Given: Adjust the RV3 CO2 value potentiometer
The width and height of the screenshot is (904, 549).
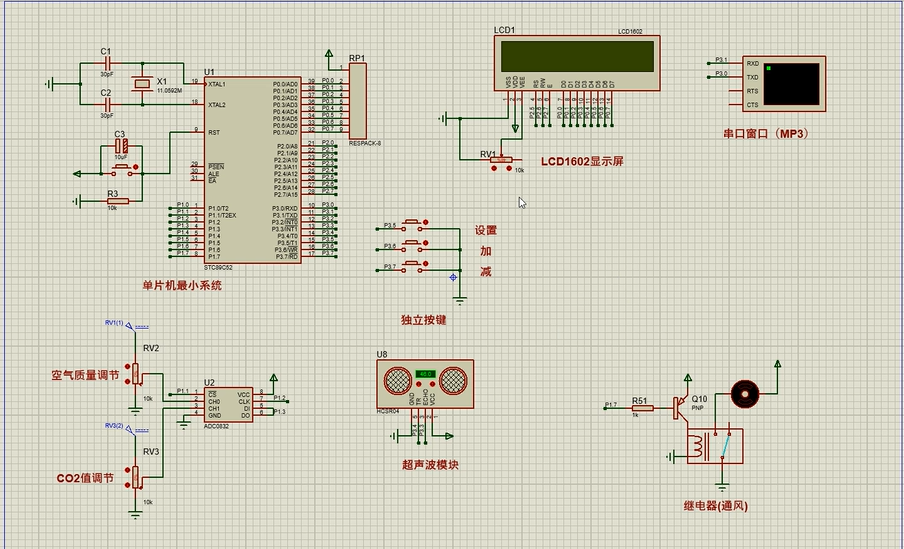Looking at the screenshot, I should coord(135,476).
